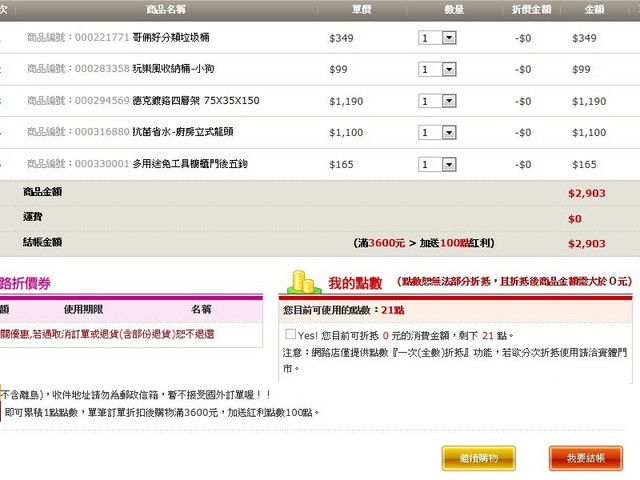The image size is (640, 480).
Task: Click the 繼續購物 button
Action: [x=478, y=458]
